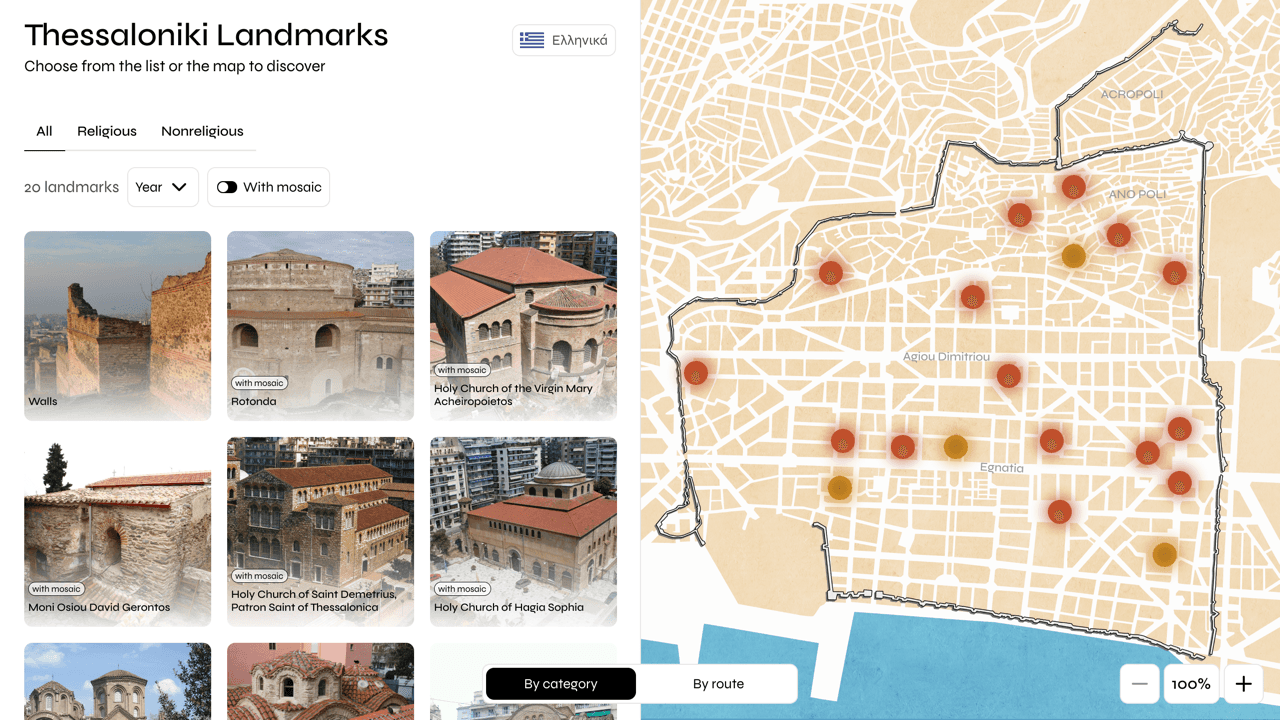The width and height of the screenshot is (1280, 720).
Task: Zoom in the map with the plus button
Action: point(1243,684)
